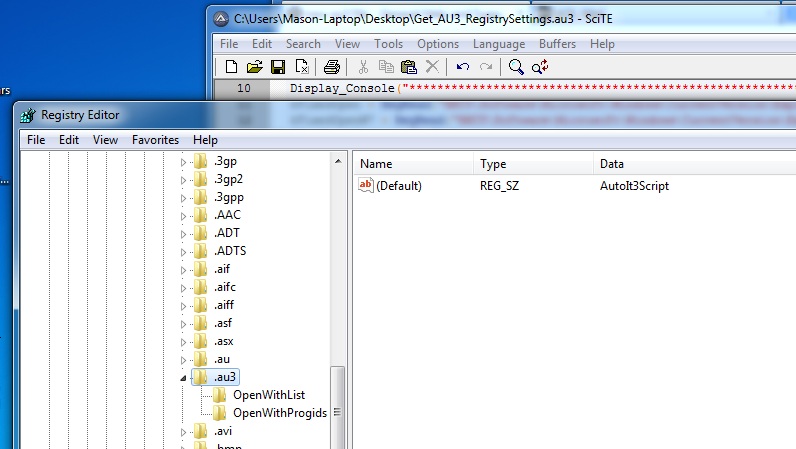The image size is (796, 449).
Task: Click the New file icon in SciTE
Action: point(231,67)
